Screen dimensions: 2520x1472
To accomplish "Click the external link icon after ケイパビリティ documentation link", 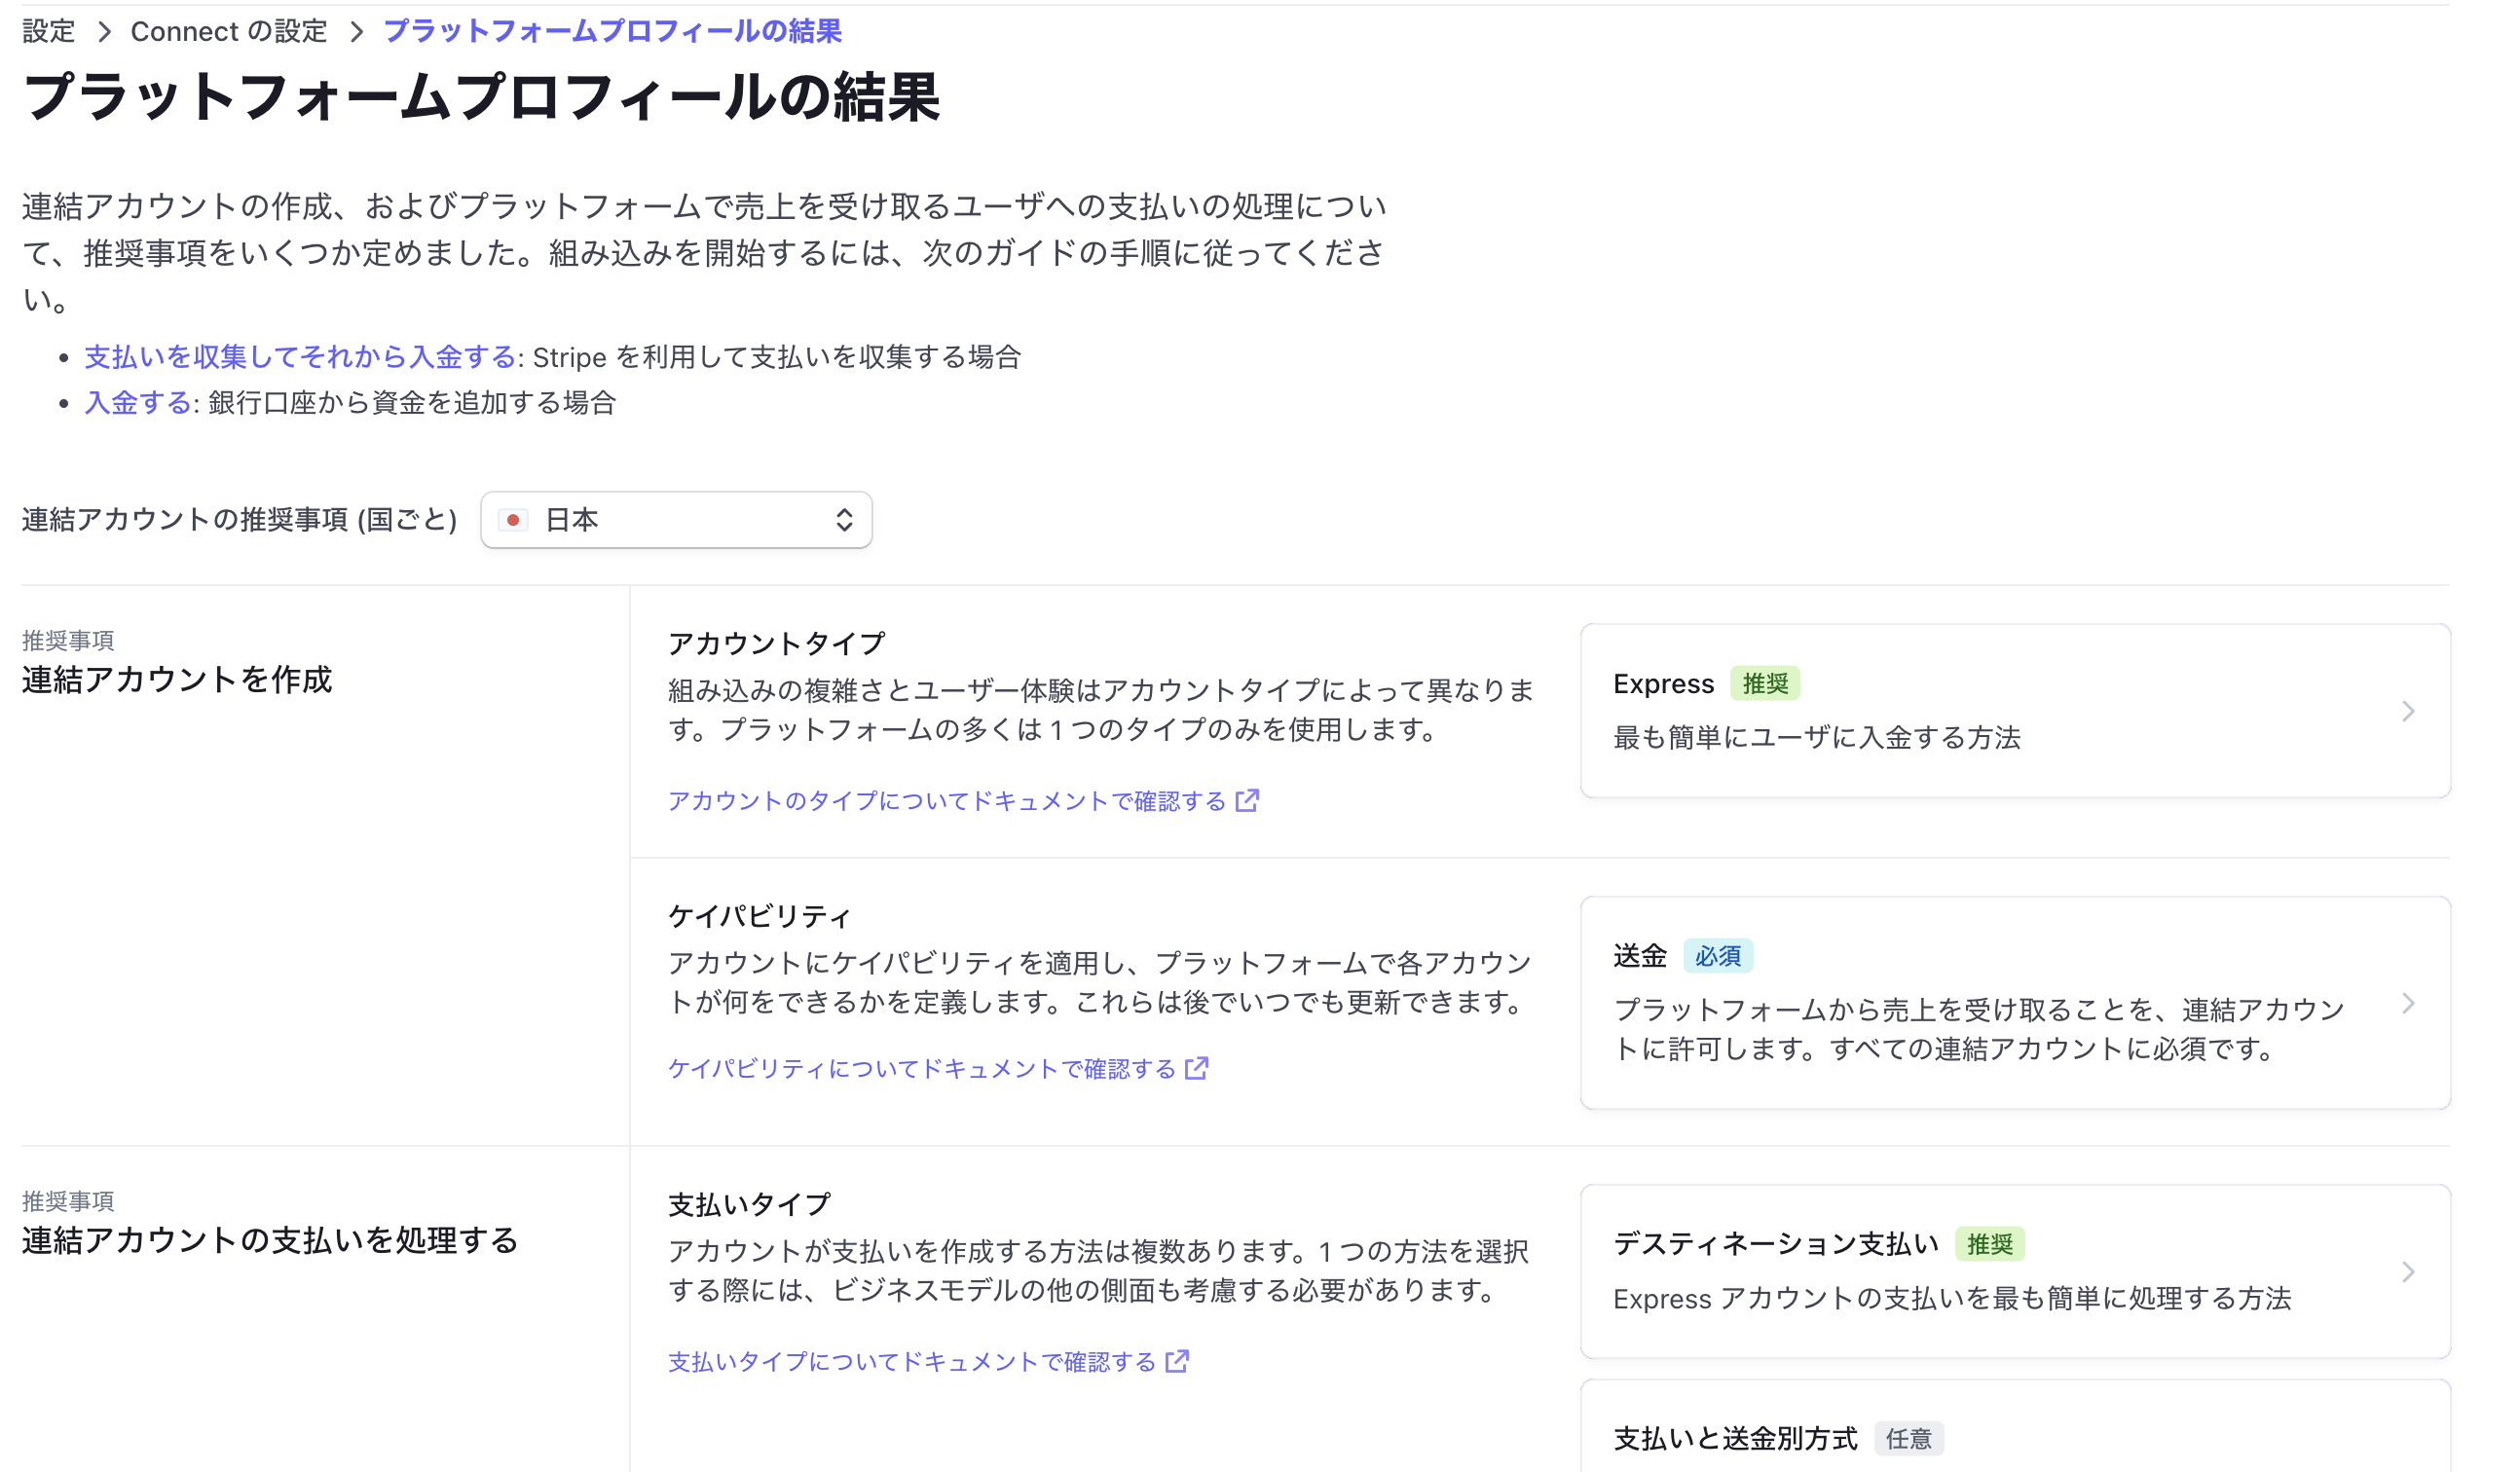I will tap(1196, 1069).
